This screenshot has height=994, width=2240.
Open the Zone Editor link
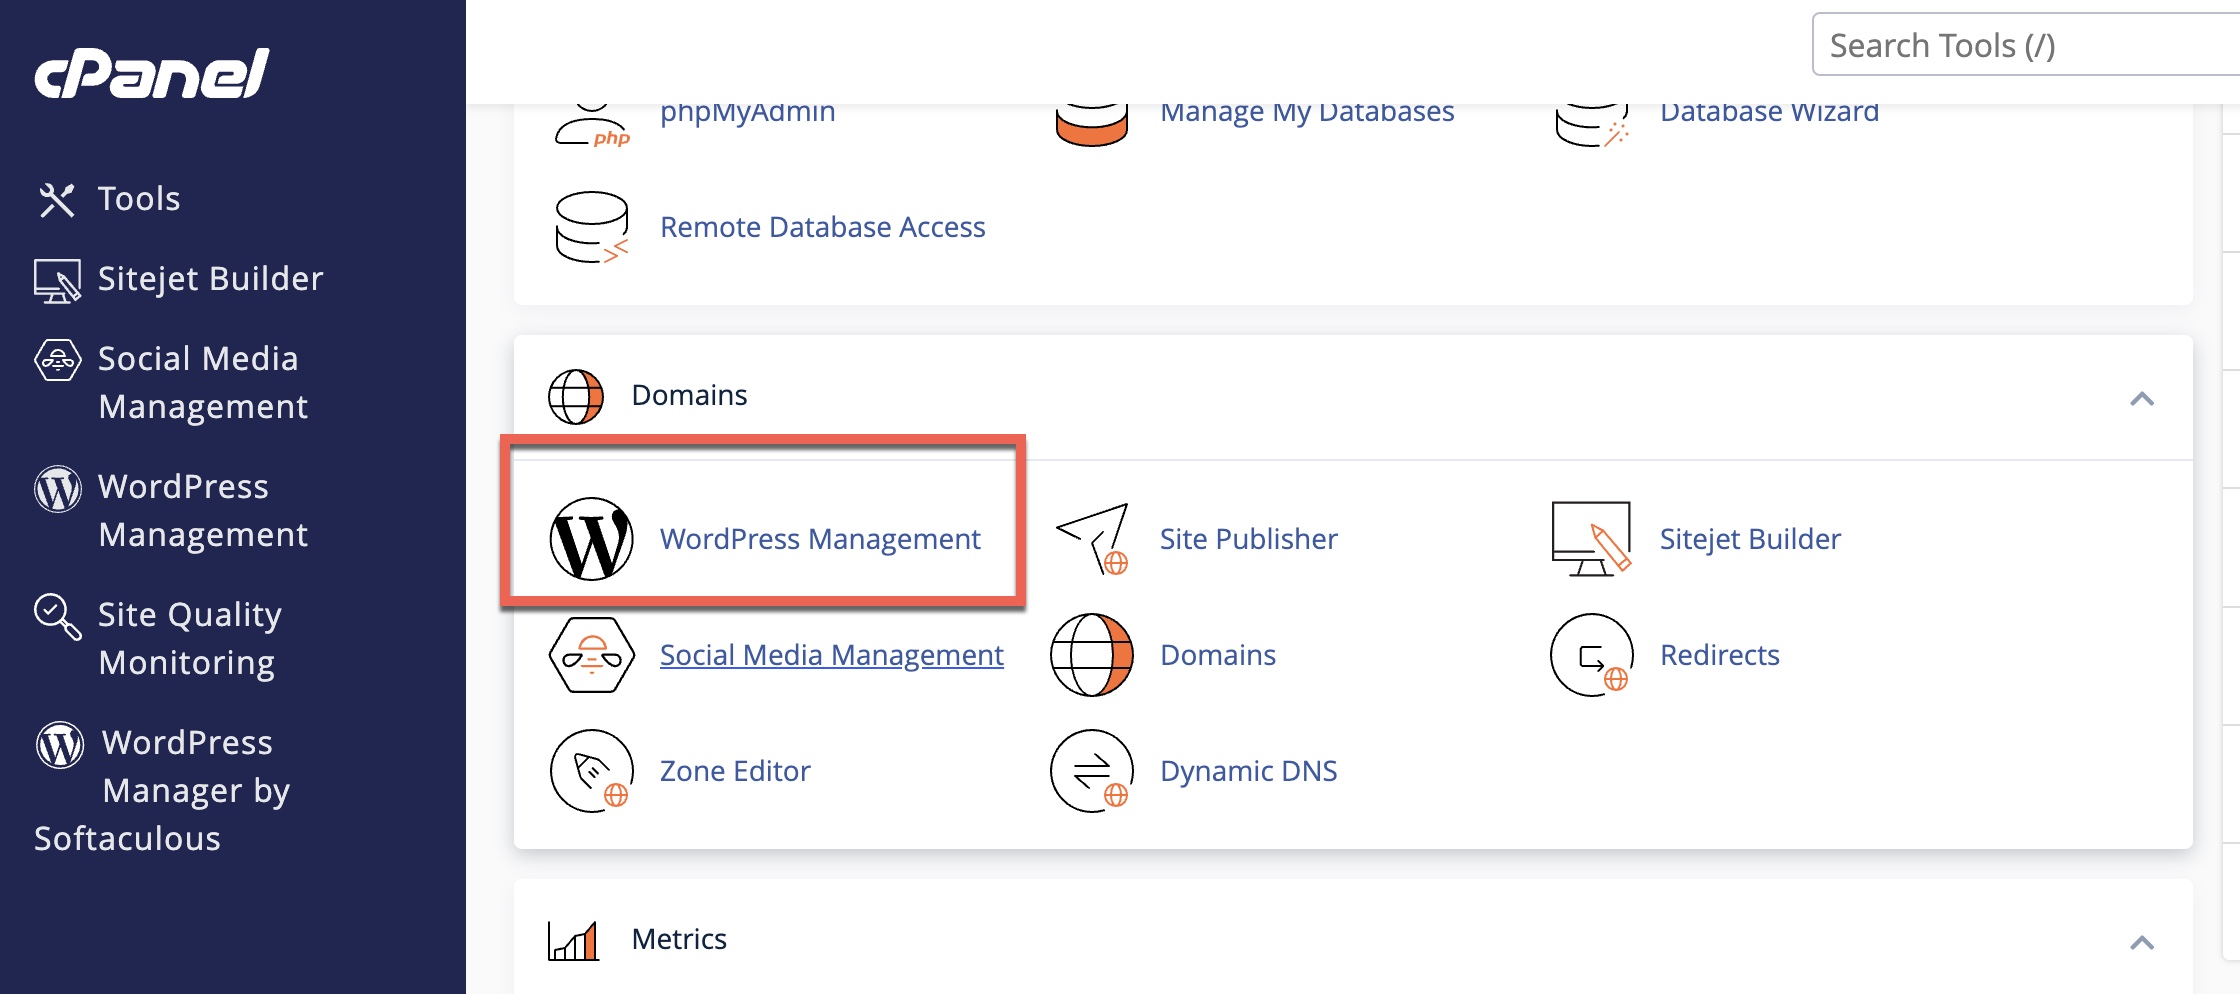(735, 771)
